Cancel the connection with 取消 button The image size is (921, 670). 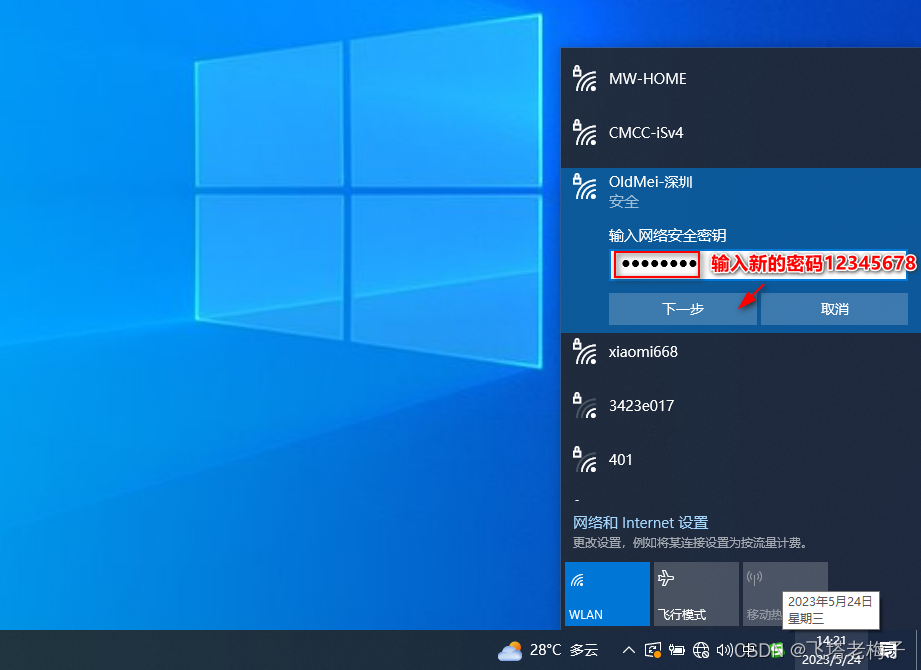point(834,309)
